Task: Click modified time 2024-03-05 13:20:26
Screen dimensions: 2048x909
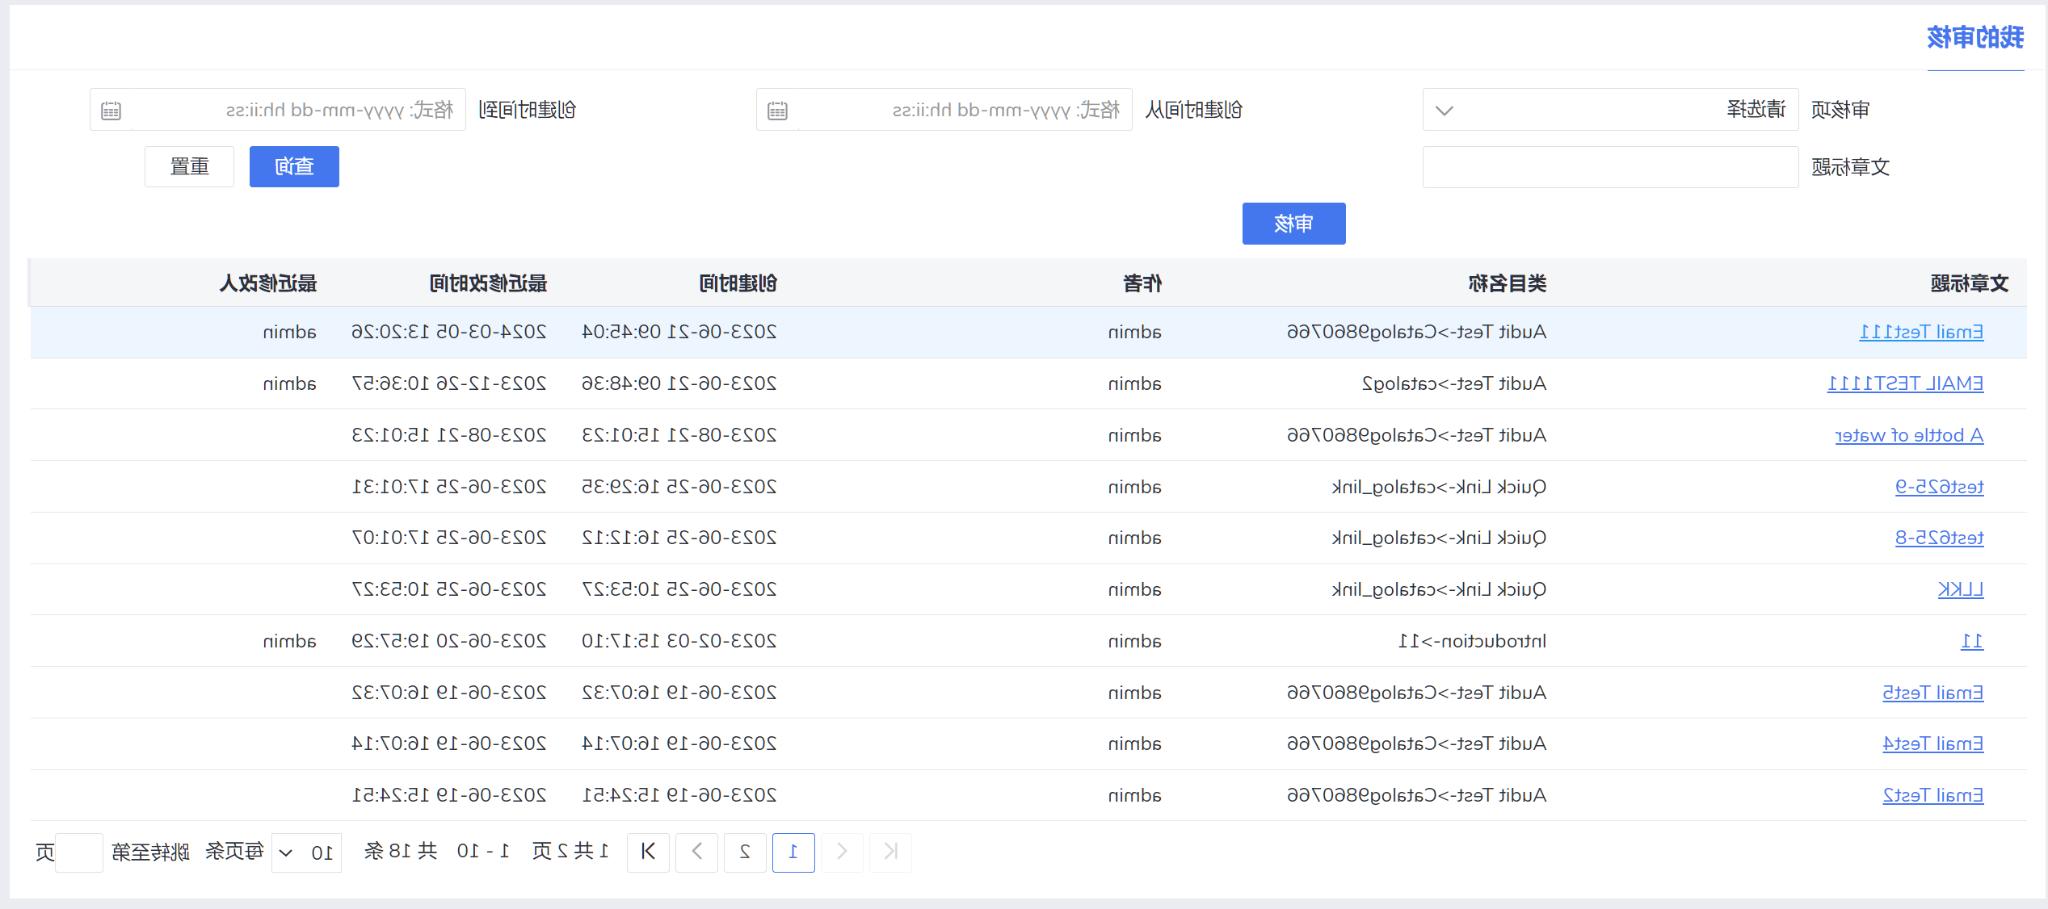Action: tap(449, 332)
